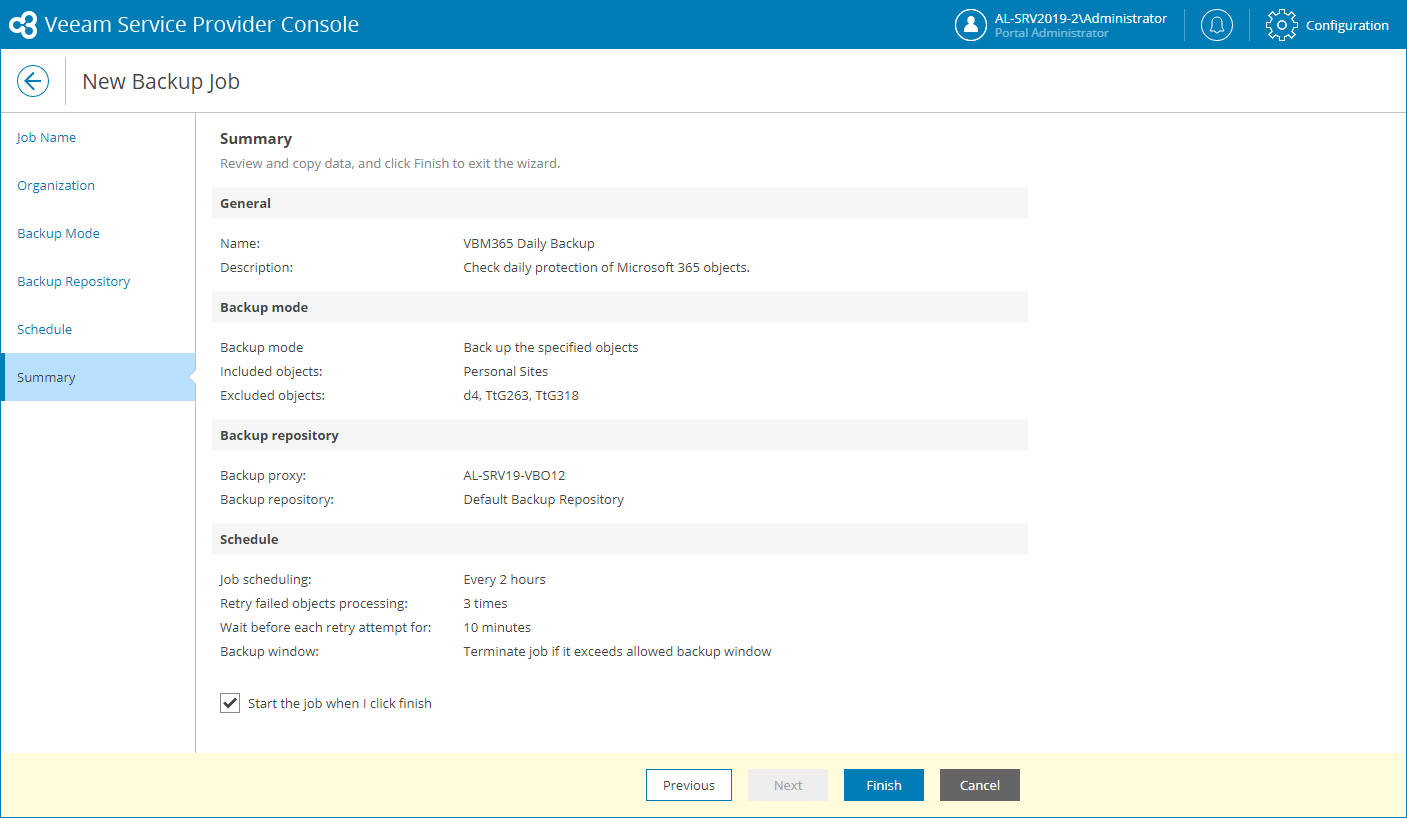Open the Configuration link text

click(x=1347, y=25)
